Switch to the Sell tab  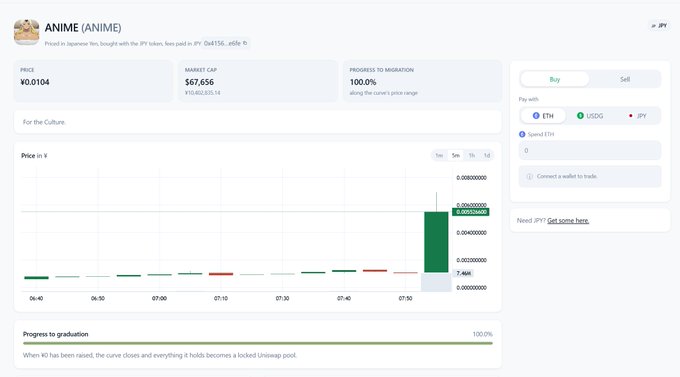coord(624,79)
